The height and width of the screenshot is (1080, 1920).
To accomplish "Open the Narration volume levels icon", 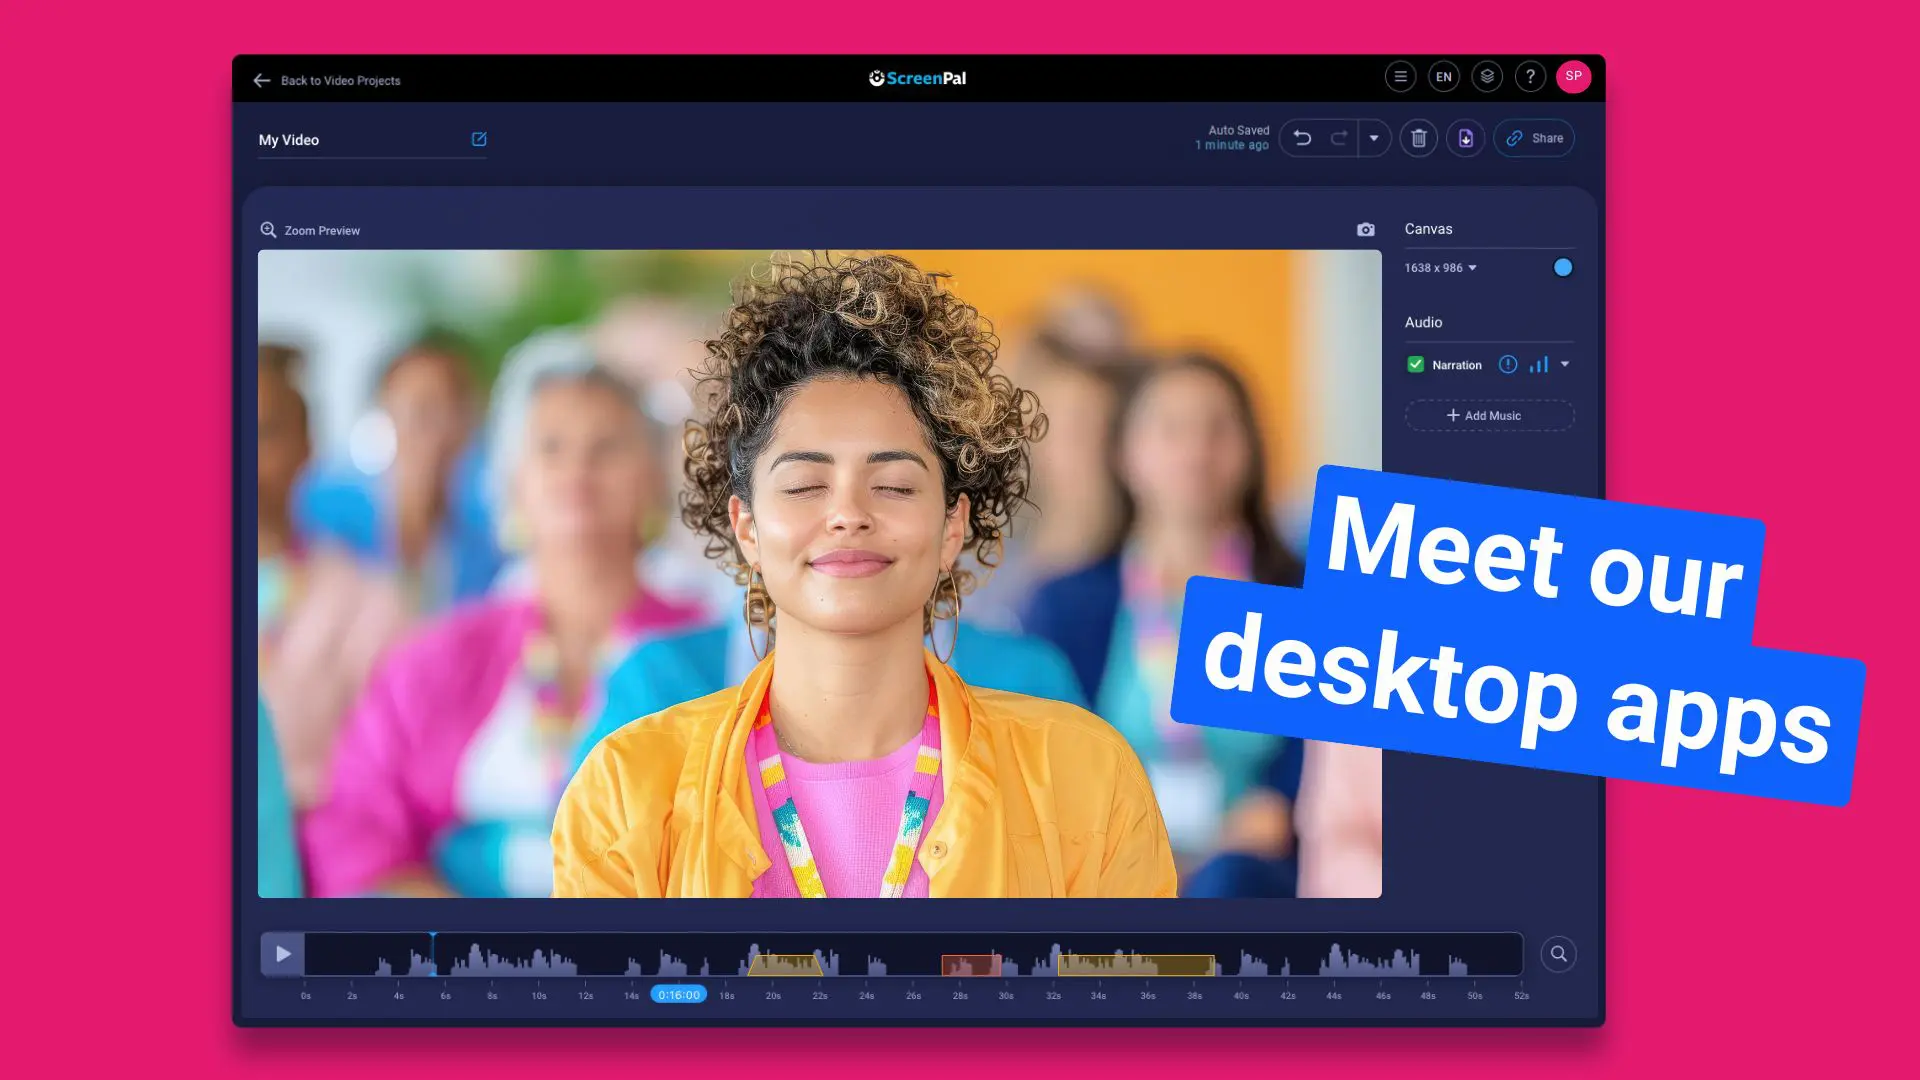I will (x=1538, y=365).
